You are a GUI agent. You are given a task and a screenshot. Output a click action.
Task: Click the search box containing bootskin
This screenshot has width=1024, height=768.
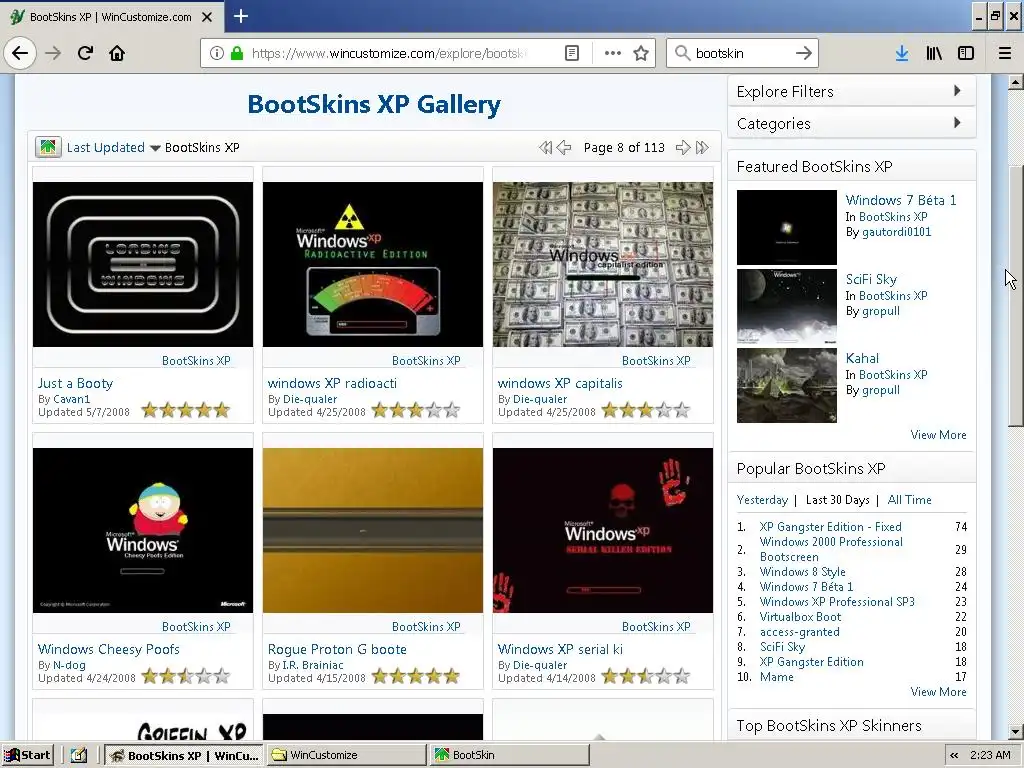[x=741, y=53]
